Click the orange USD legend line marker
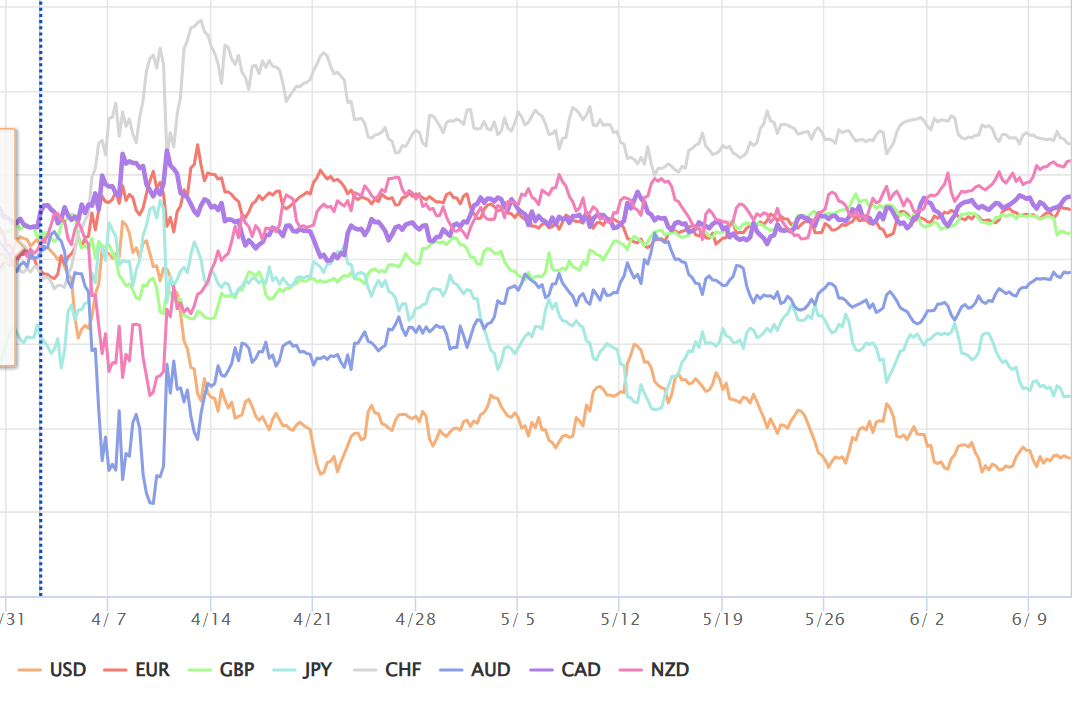 (x=30, y=670)
